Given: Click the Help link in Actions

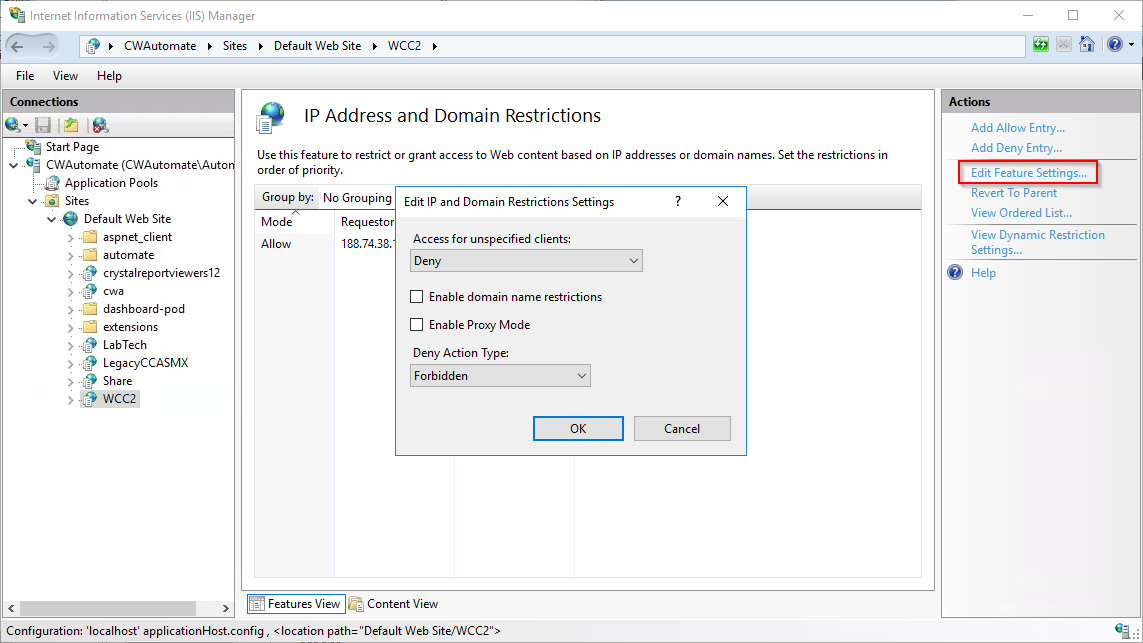Looking at the screenshot, I should pyautogui.click(x=983, y=273).
